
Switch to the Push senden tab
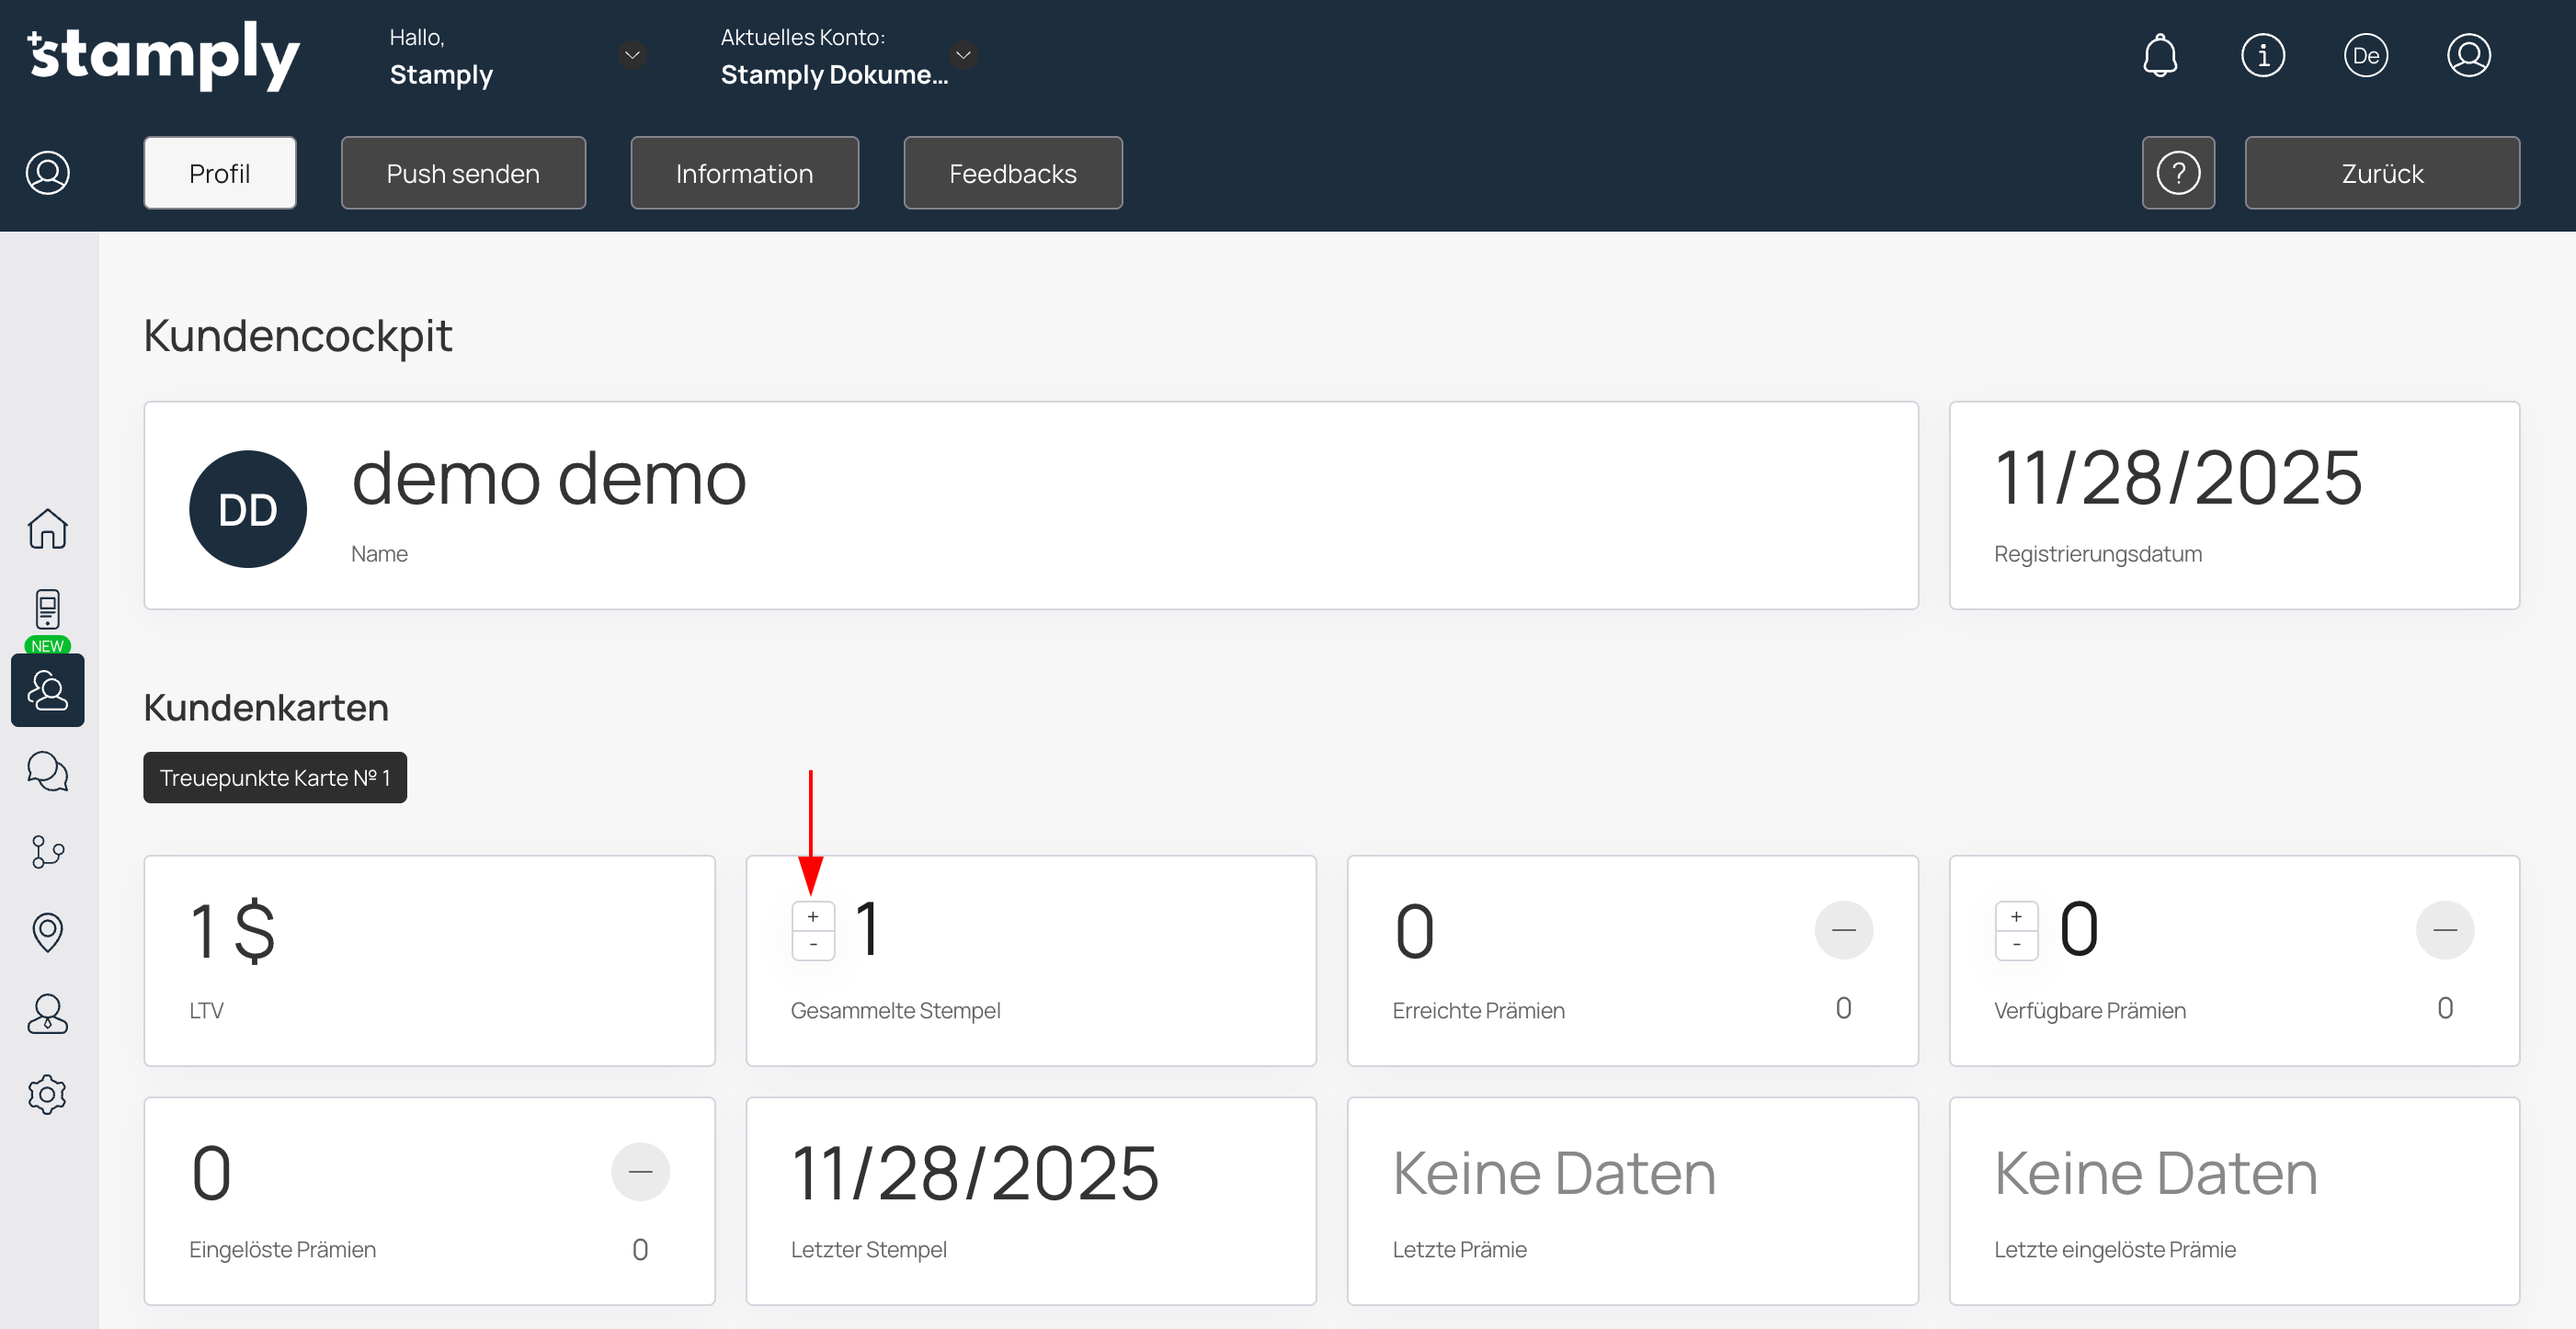(463, 173)
